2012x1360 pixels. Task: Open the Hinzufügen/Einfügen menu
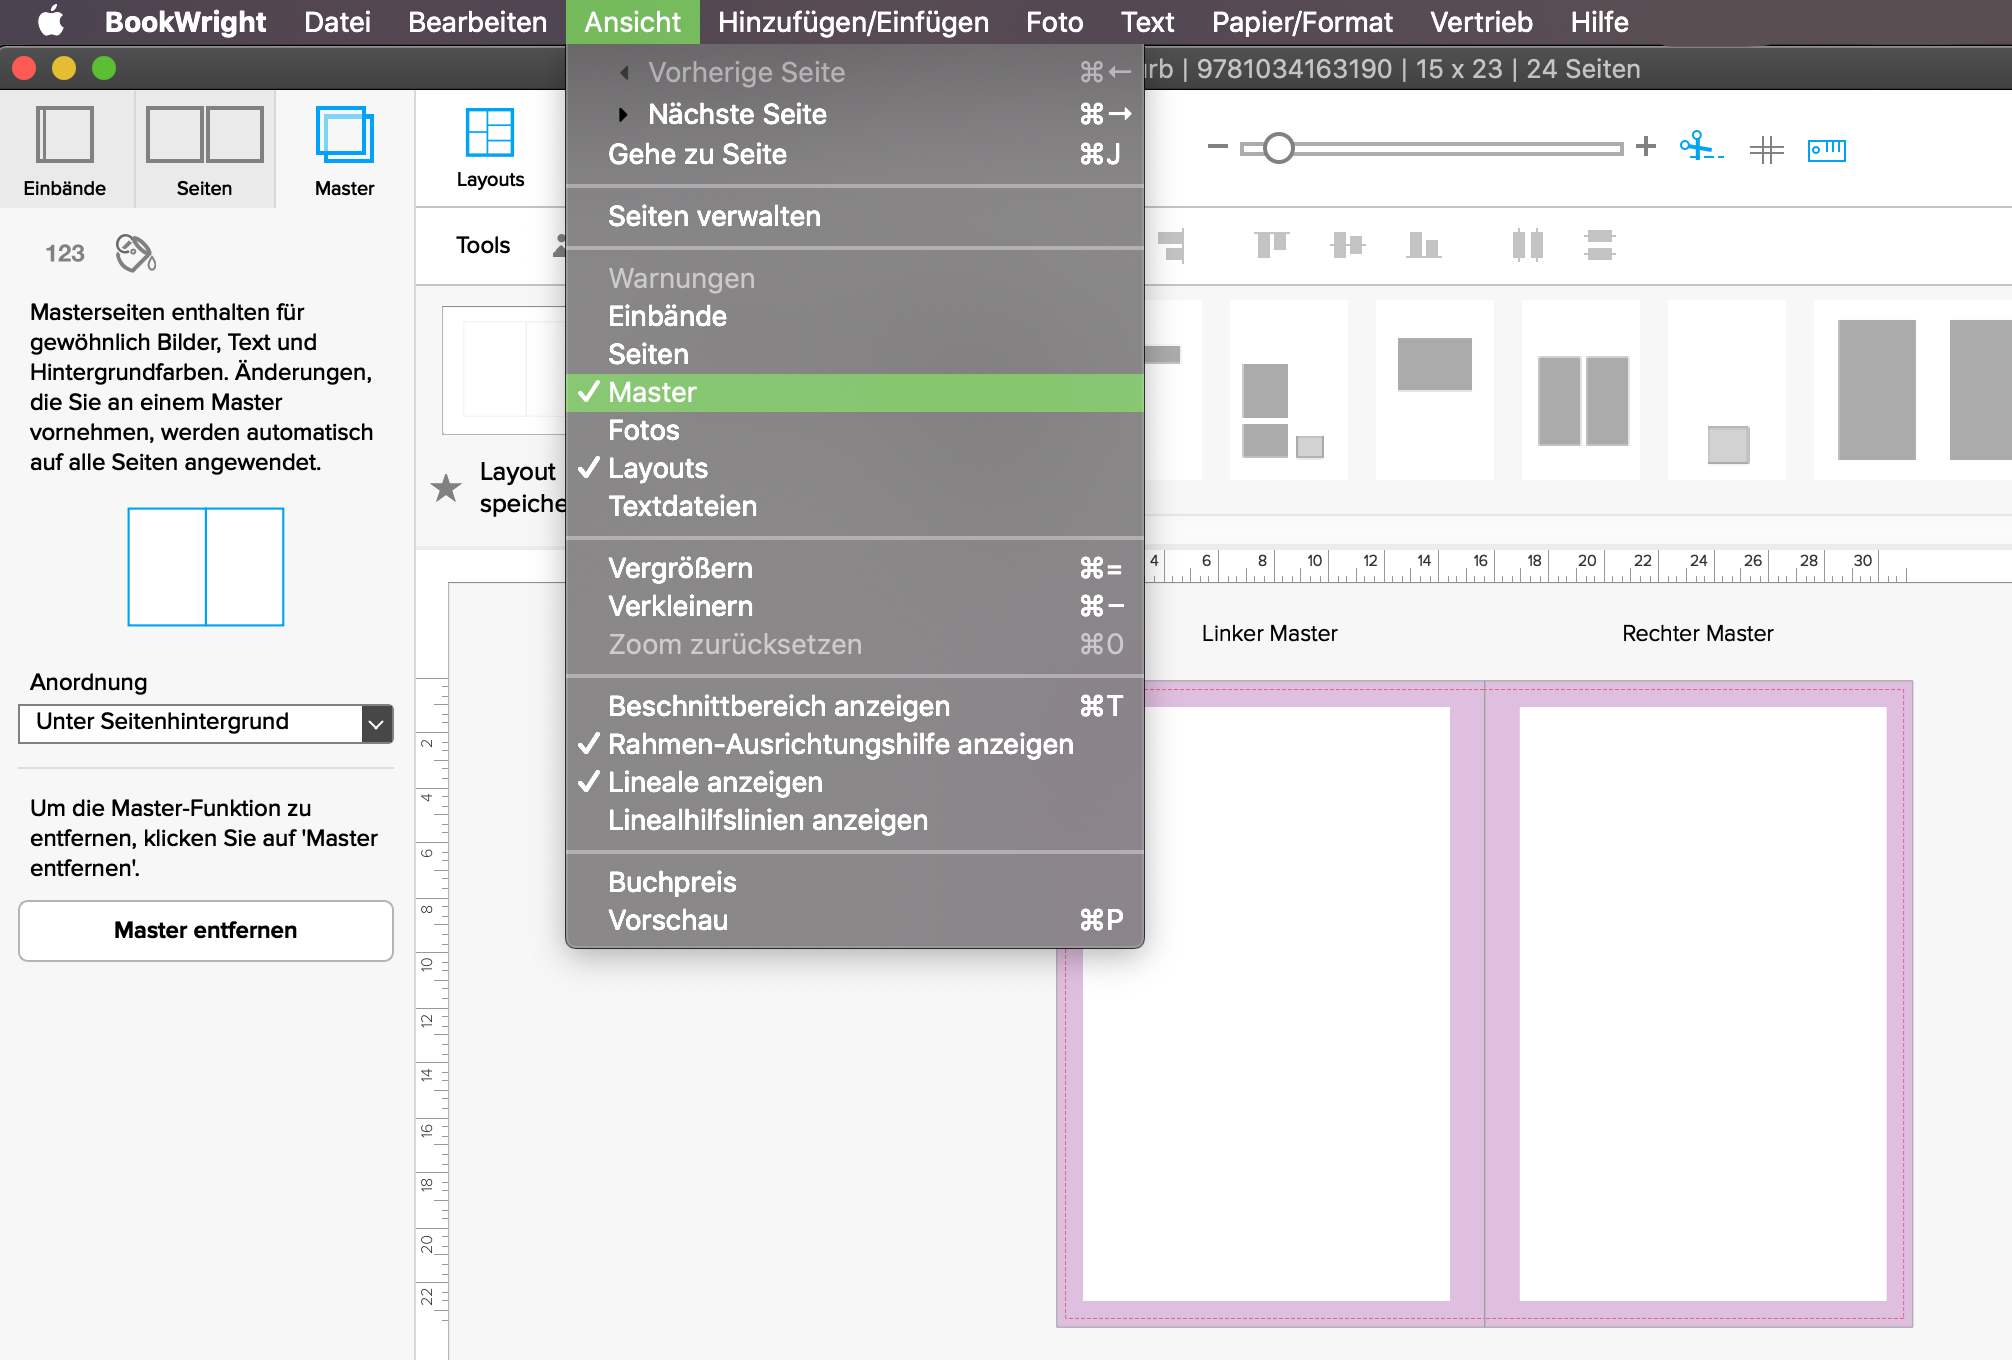pos(853,22)
